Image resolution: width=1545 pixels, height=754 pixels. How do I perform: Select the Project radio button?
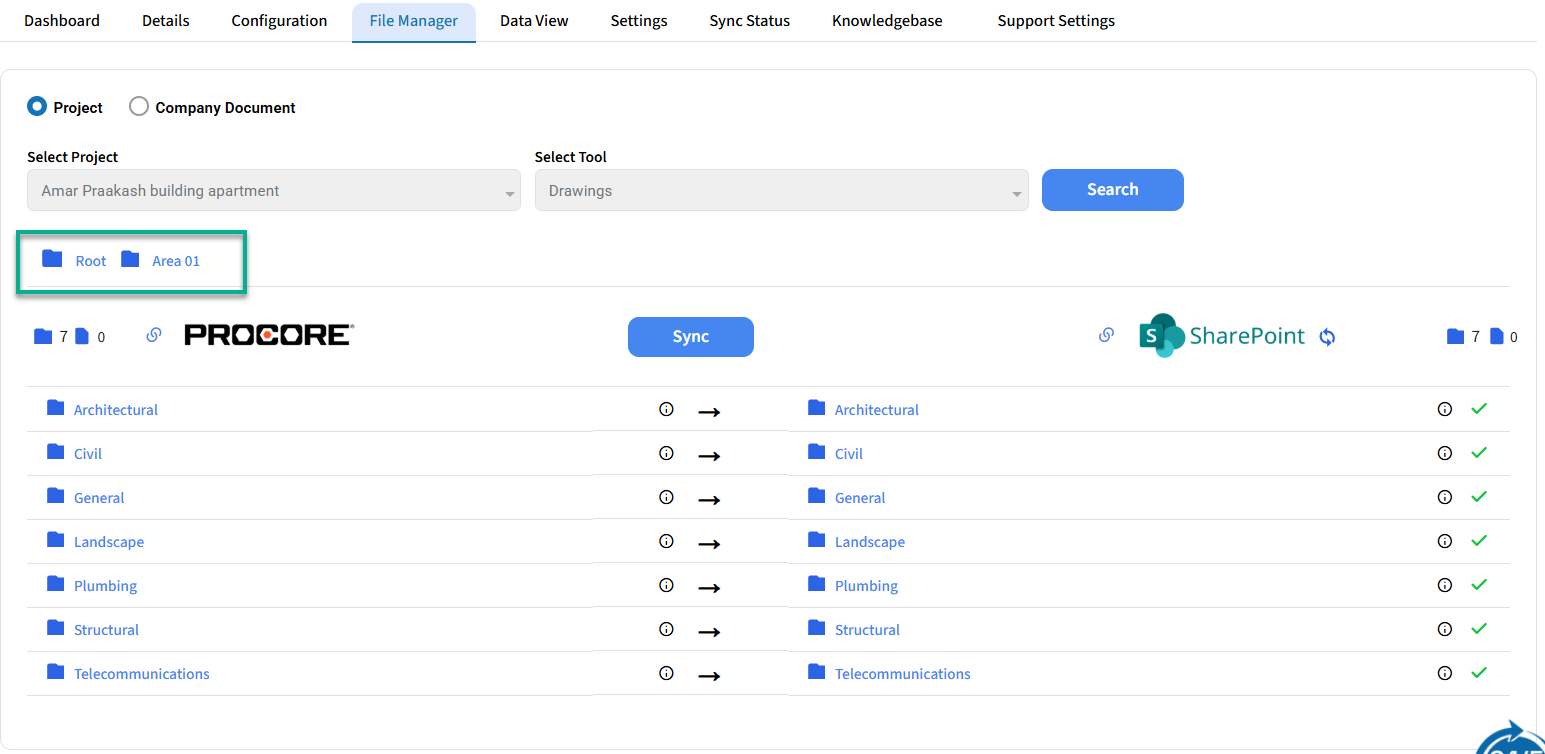pyautogui.click(x=37, y=107)
